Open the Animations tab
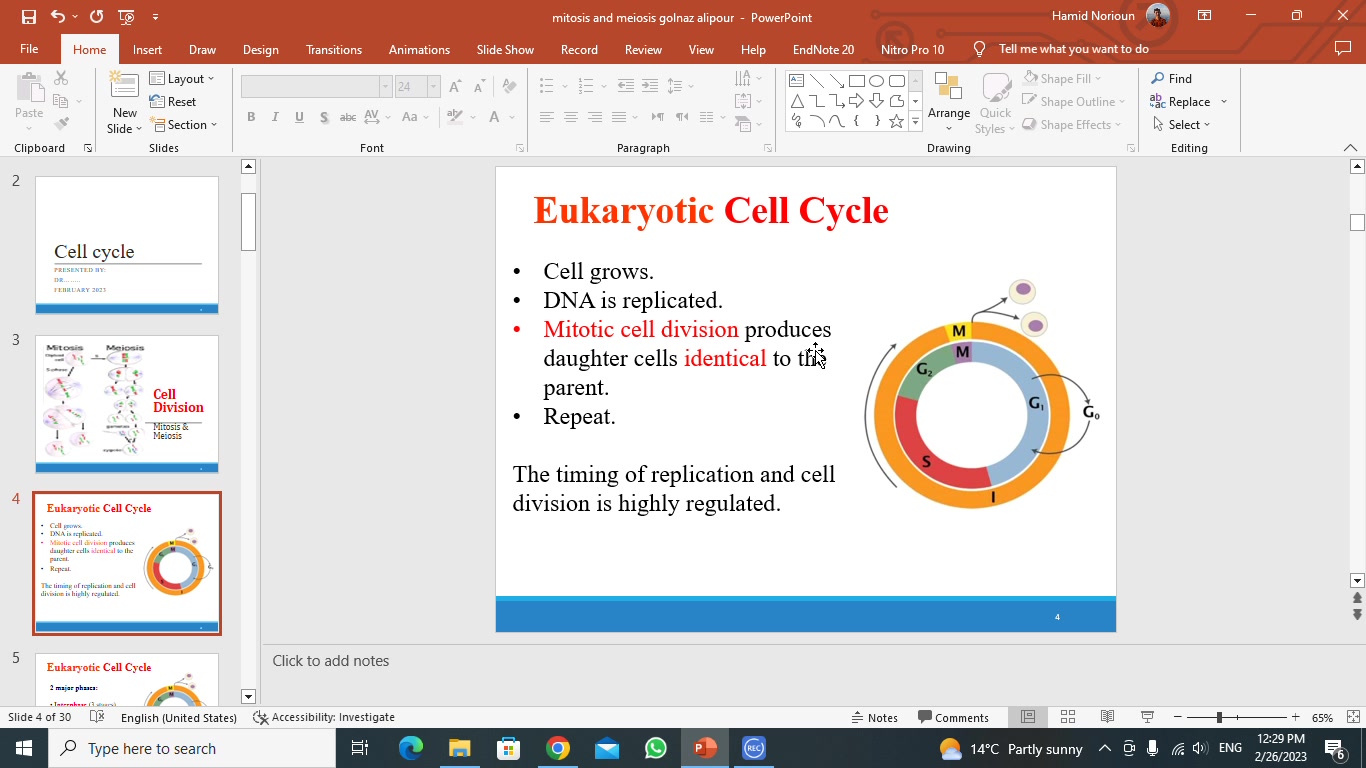1366x768 pixels. pyautogui.click(x=419, y=49)
